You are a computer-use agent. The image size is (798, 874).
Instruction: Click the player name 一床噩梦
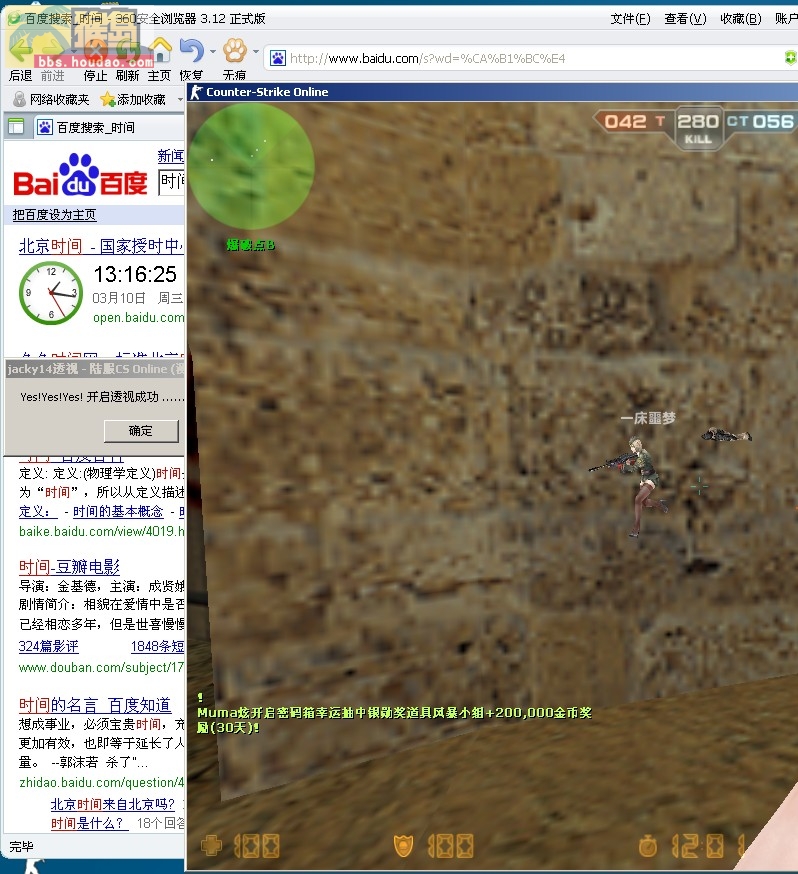coord(648,418)
